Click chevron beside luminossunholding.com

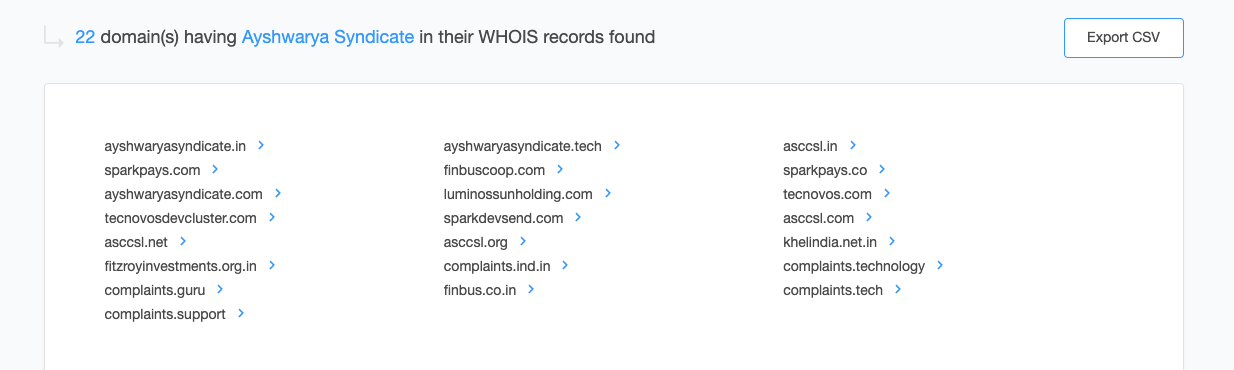[x=608, y=193]
